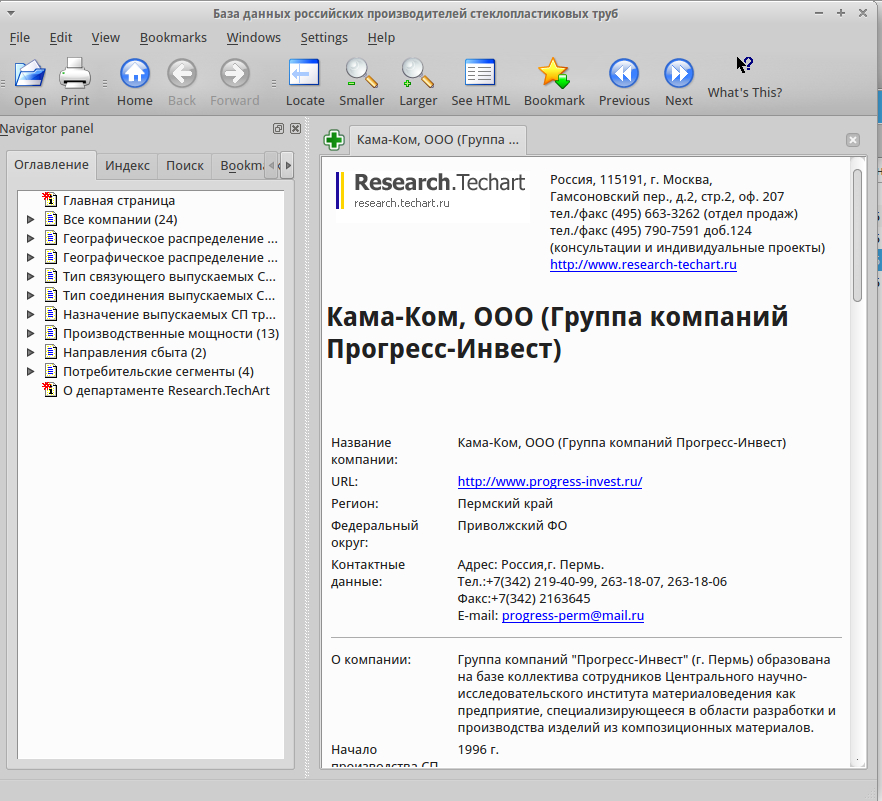Open research-techart.ru link
Viewport: 882px width, 801px height.
(x=643, y=264)
